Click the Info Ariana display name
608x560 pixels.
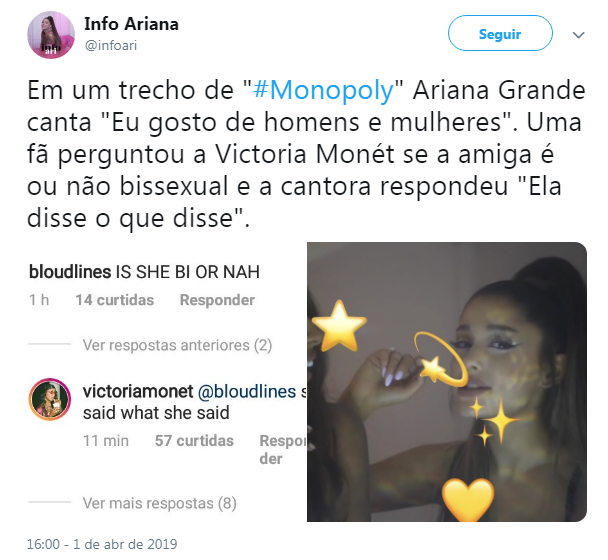pyautogui.click(x=131, y=24)
